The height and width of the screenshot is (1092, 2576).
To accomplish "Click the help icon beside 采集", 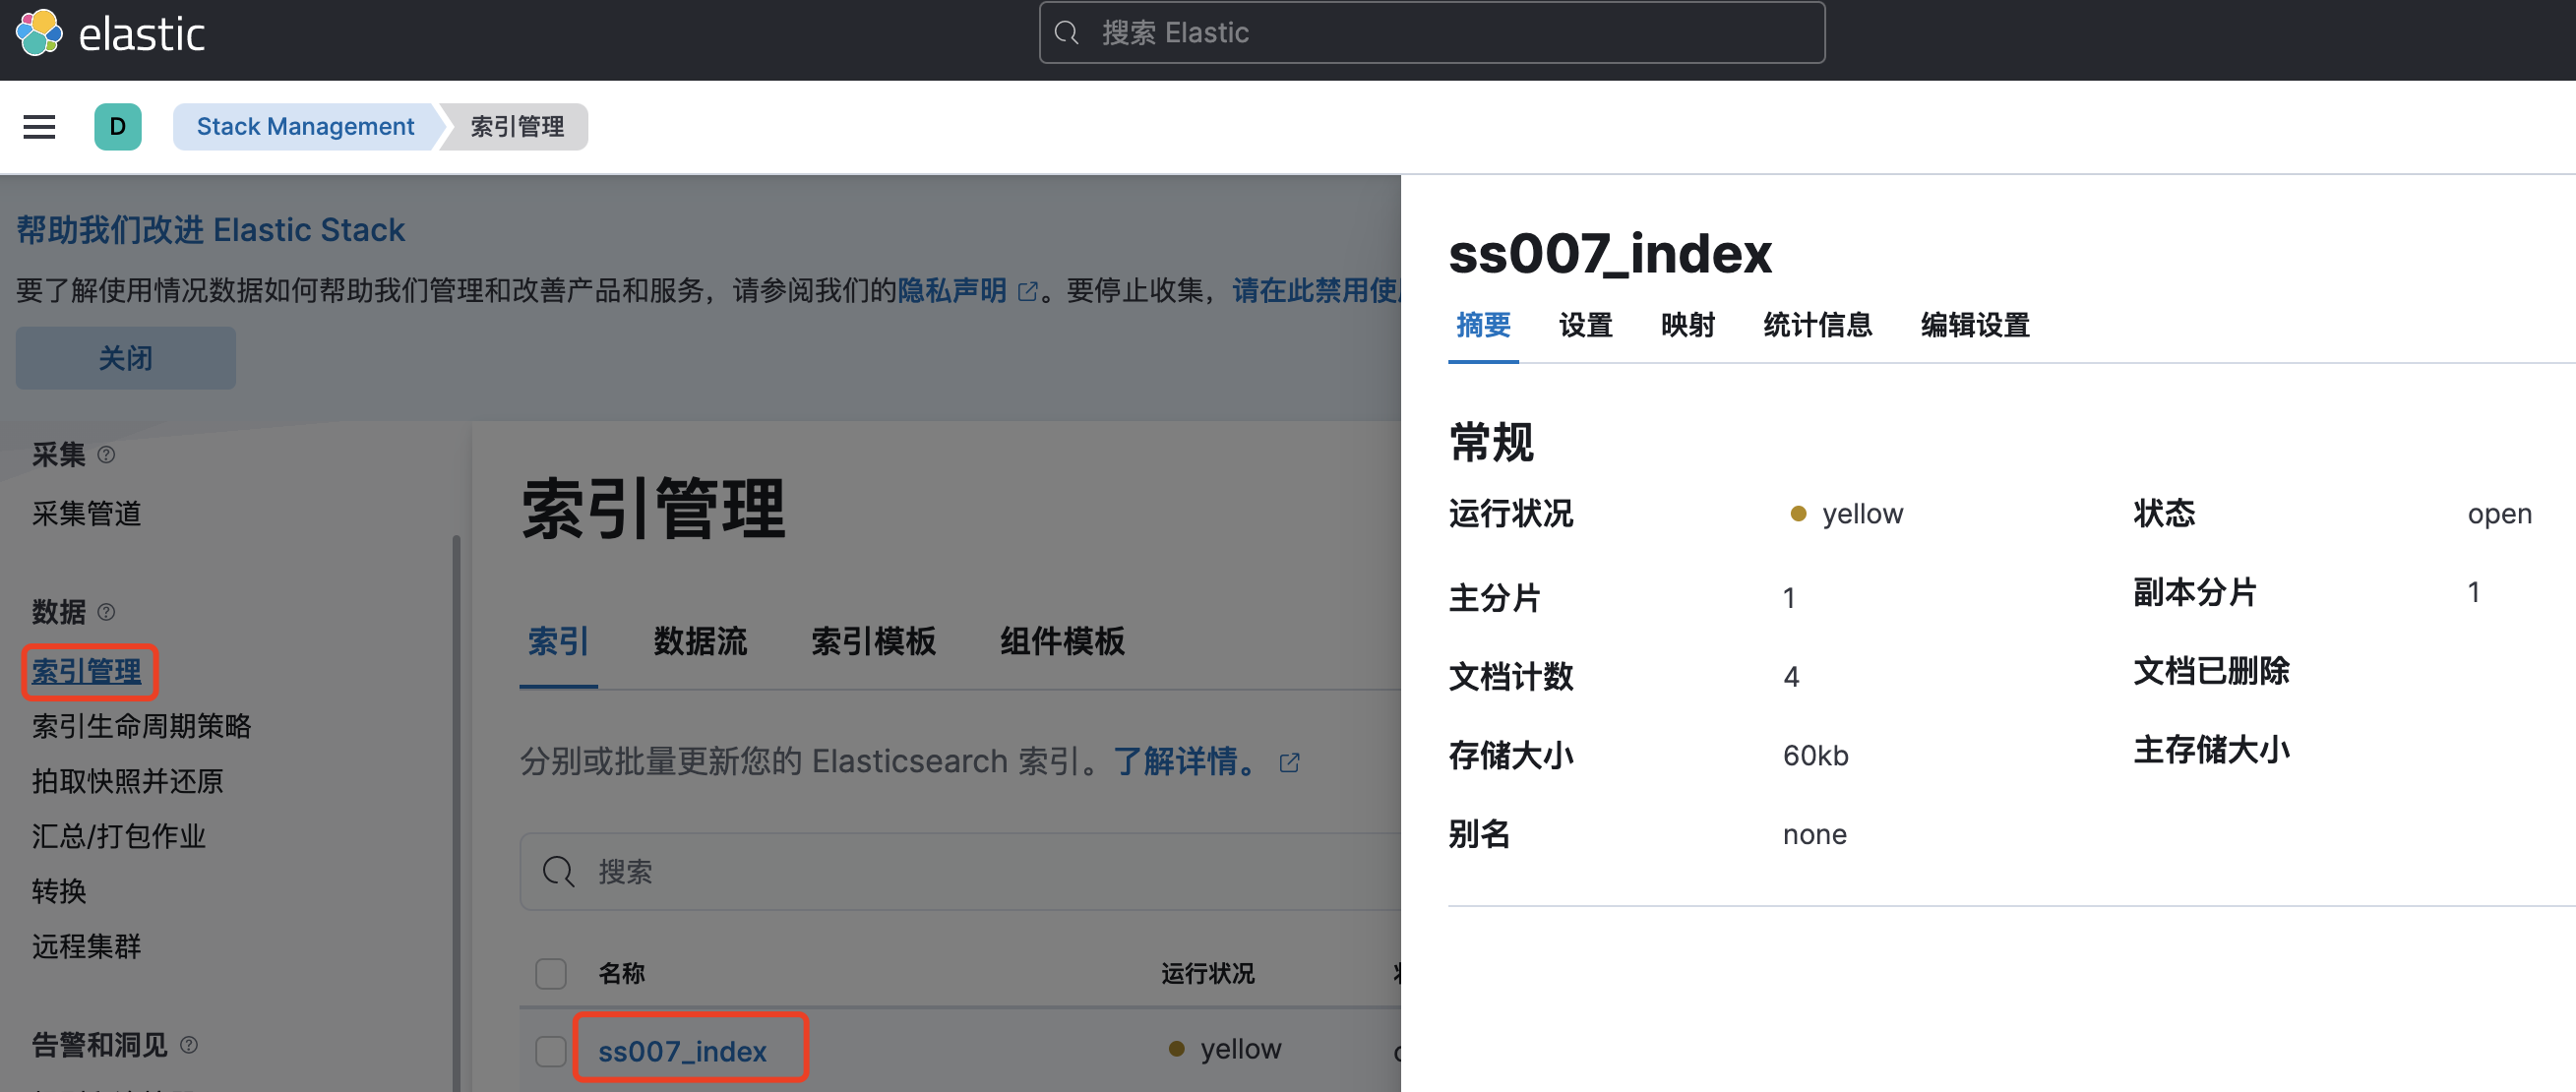I will 106,455.
